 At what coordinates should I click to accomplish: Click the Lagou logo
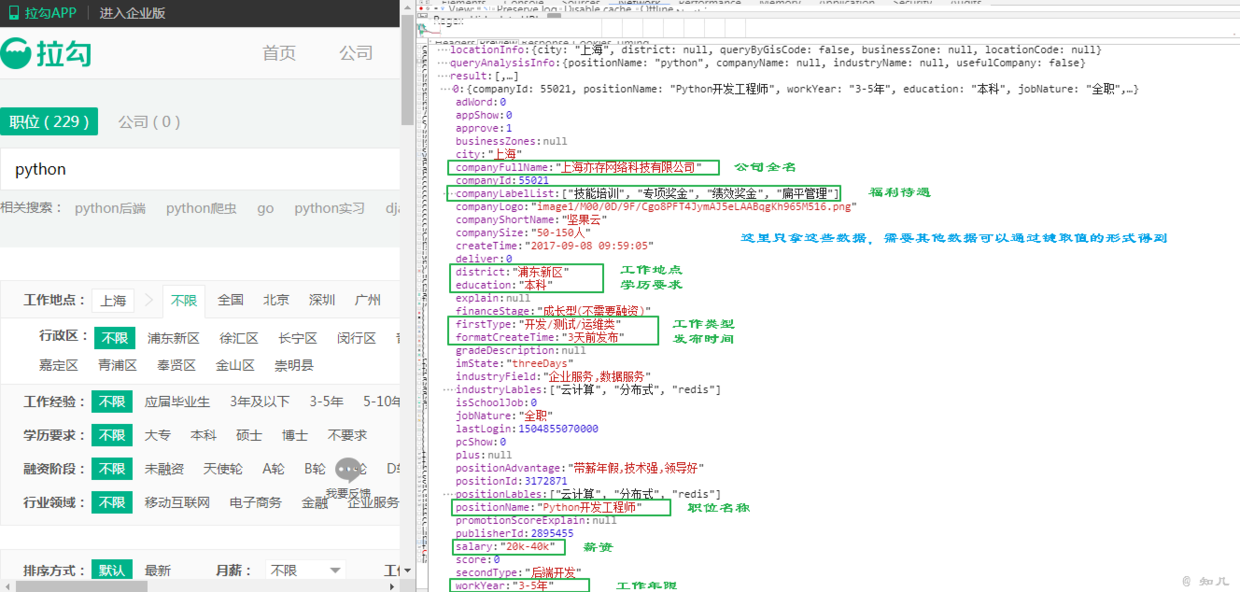(x=46, y=53)
